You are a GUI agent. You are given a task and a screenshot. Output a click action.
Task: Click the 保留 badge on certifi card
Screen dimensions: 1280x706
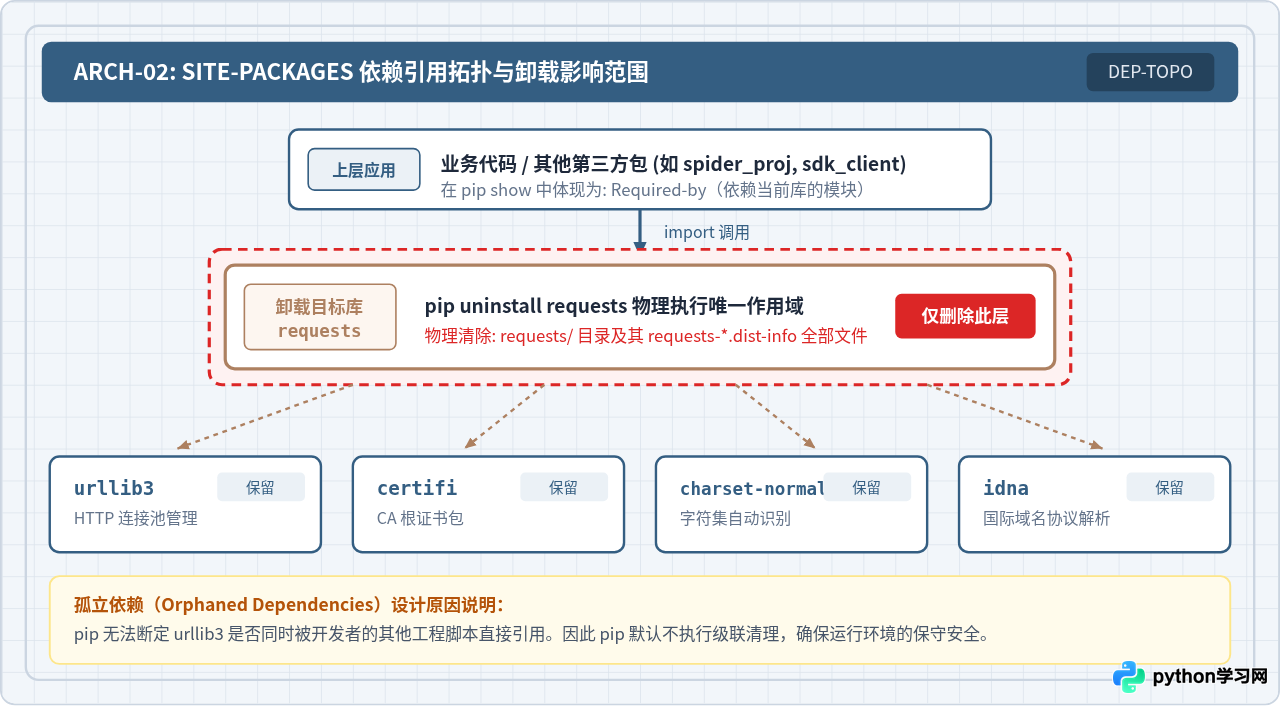click(564, 487)
